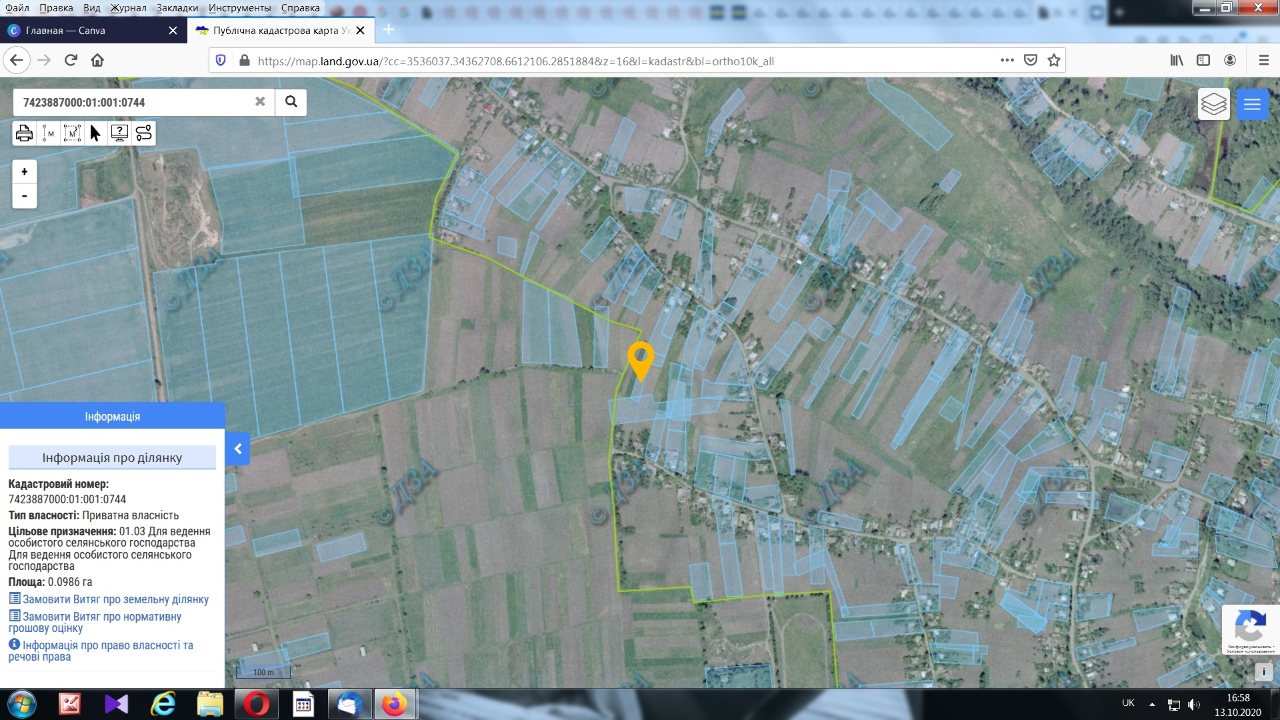The image size is (1280, 720).
Task: Select the distance measurement tool
Action: tap(48, 133)
